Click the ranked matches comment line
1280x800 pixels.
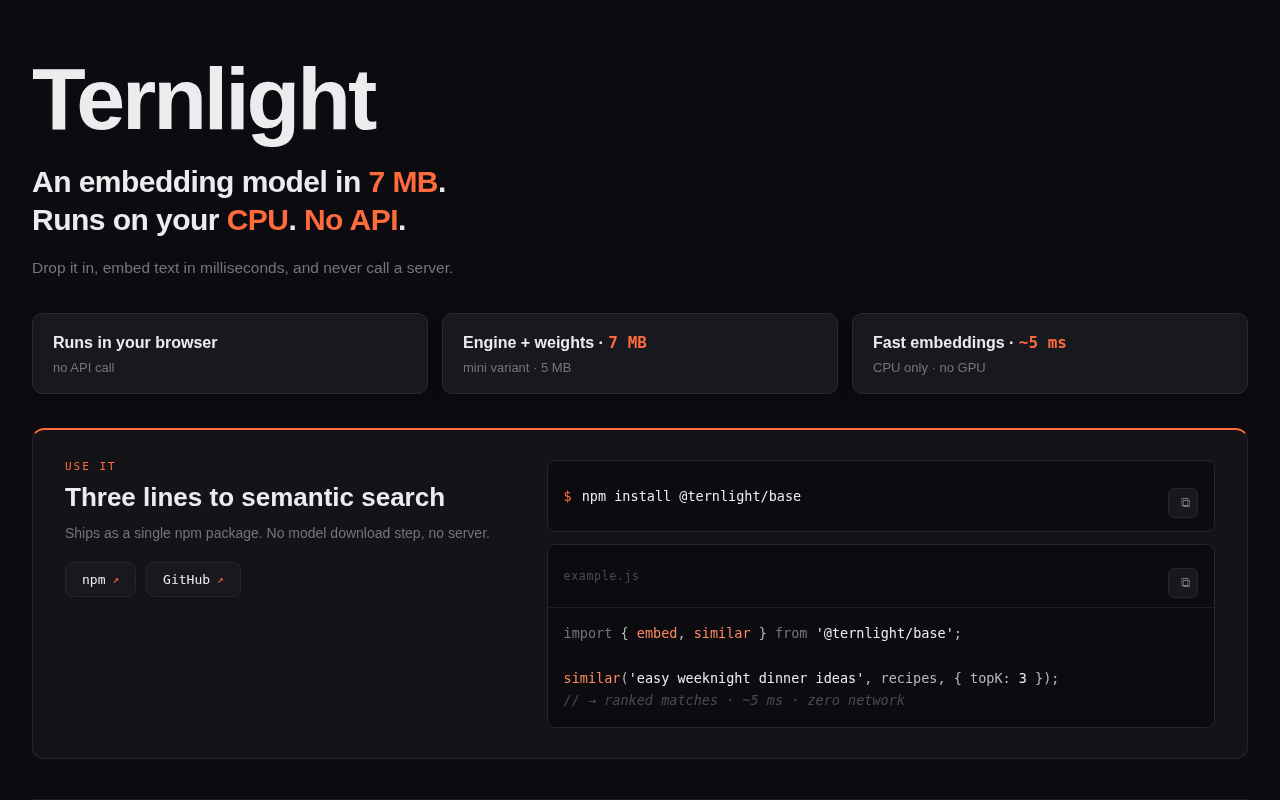[x=734, y=700]
